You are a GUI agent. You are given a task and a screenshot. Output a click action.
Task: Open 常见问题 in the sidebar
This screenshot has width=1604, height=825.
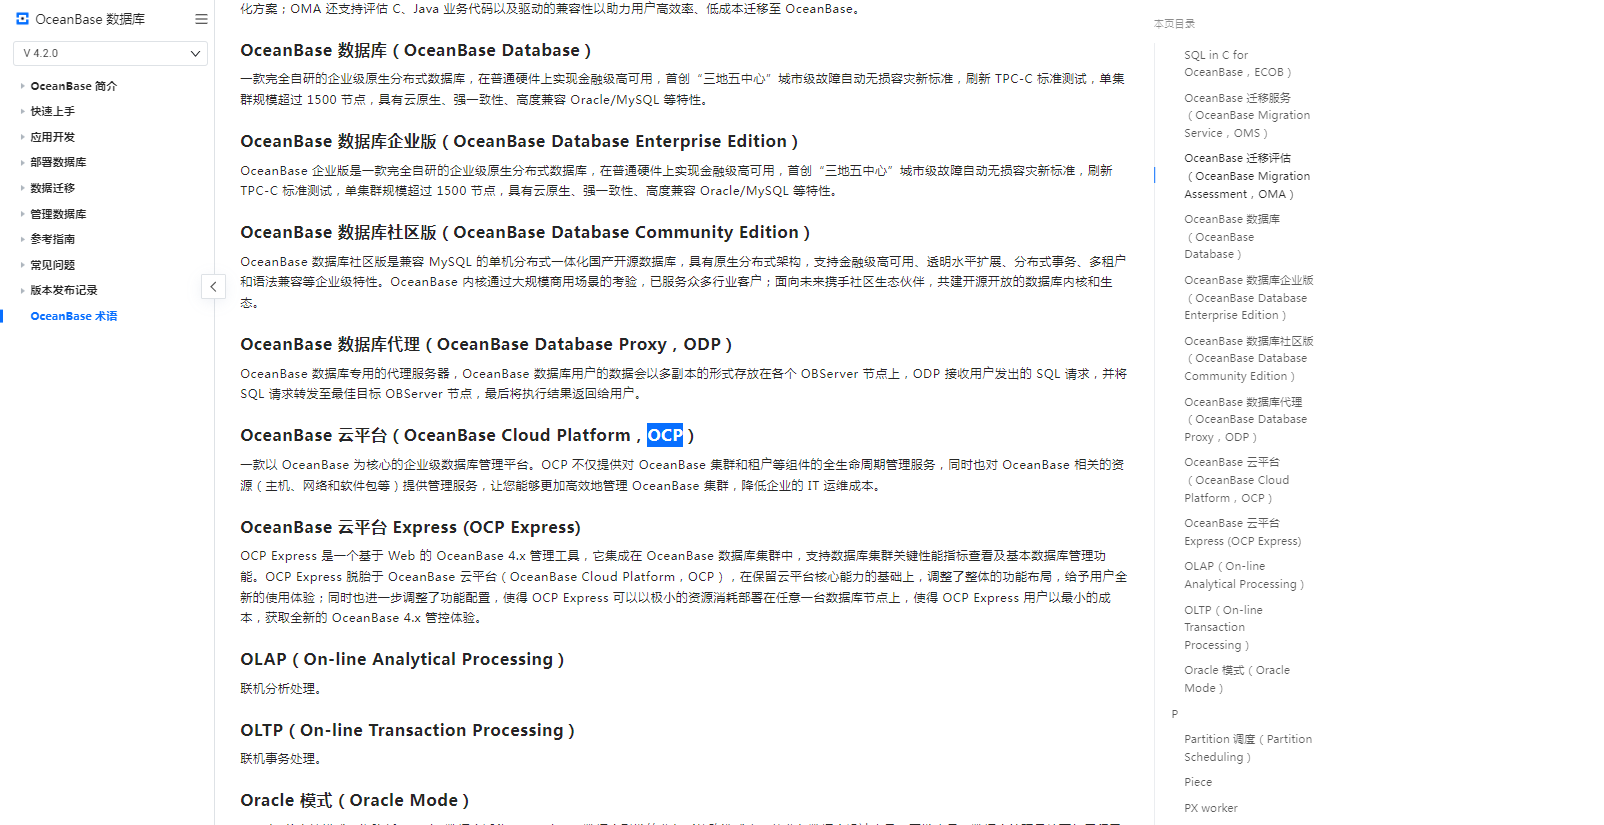(x=53, y=265)
